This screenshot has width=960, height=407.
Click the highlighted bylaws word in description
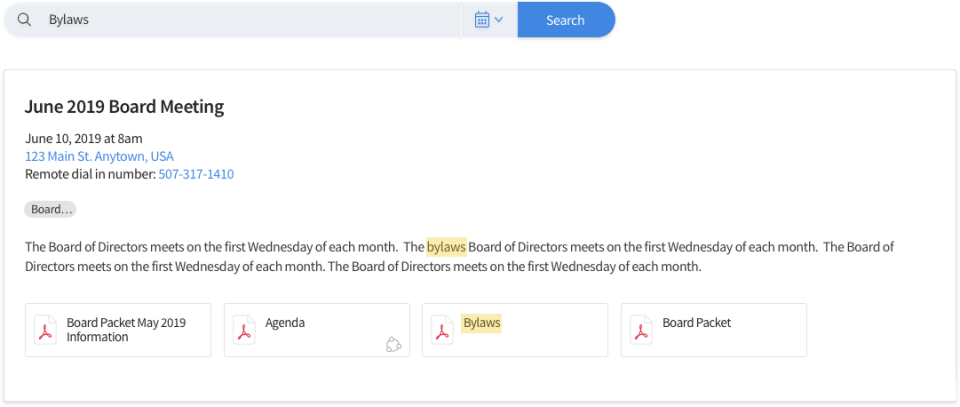coord(446,246)
